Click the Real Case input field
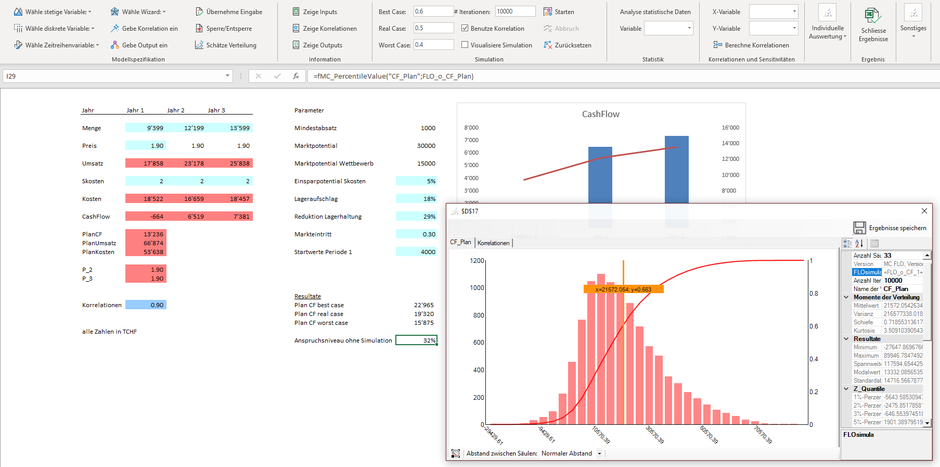The image size is (940, 467). pyautogui.click(x=433, y=28)
